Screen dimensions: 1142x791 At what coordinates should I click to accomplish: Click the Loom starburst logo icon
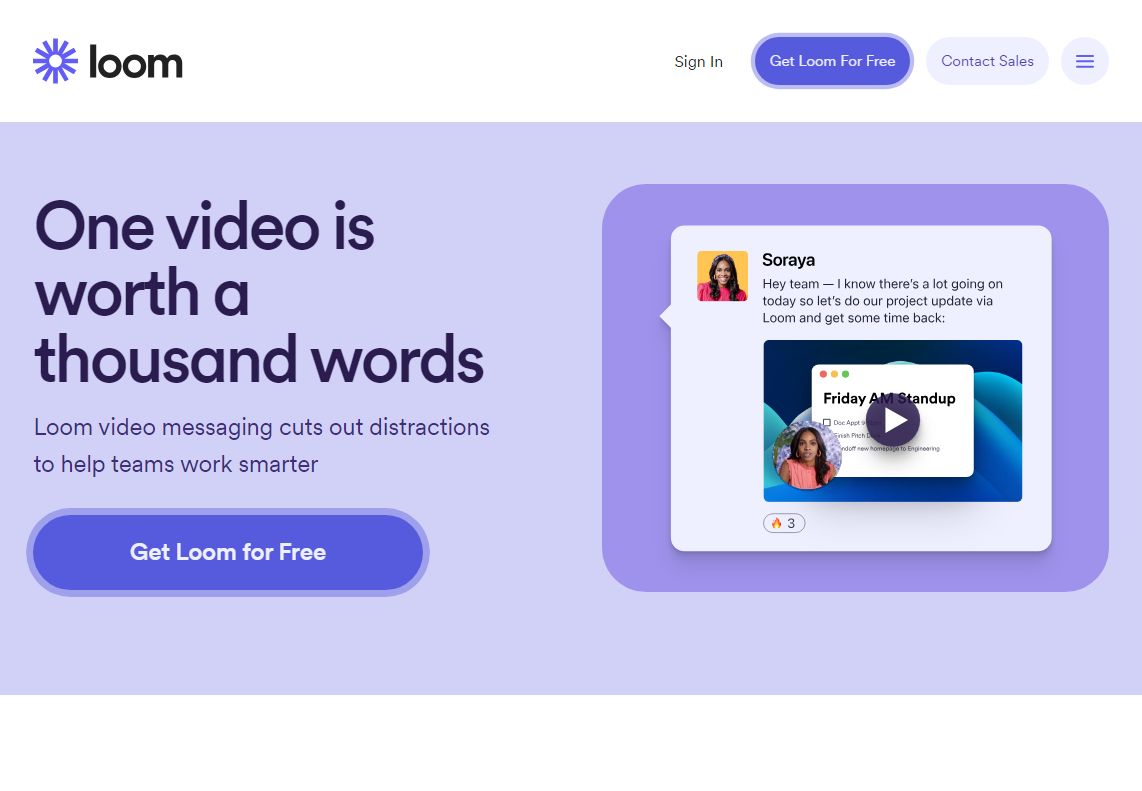55,61
